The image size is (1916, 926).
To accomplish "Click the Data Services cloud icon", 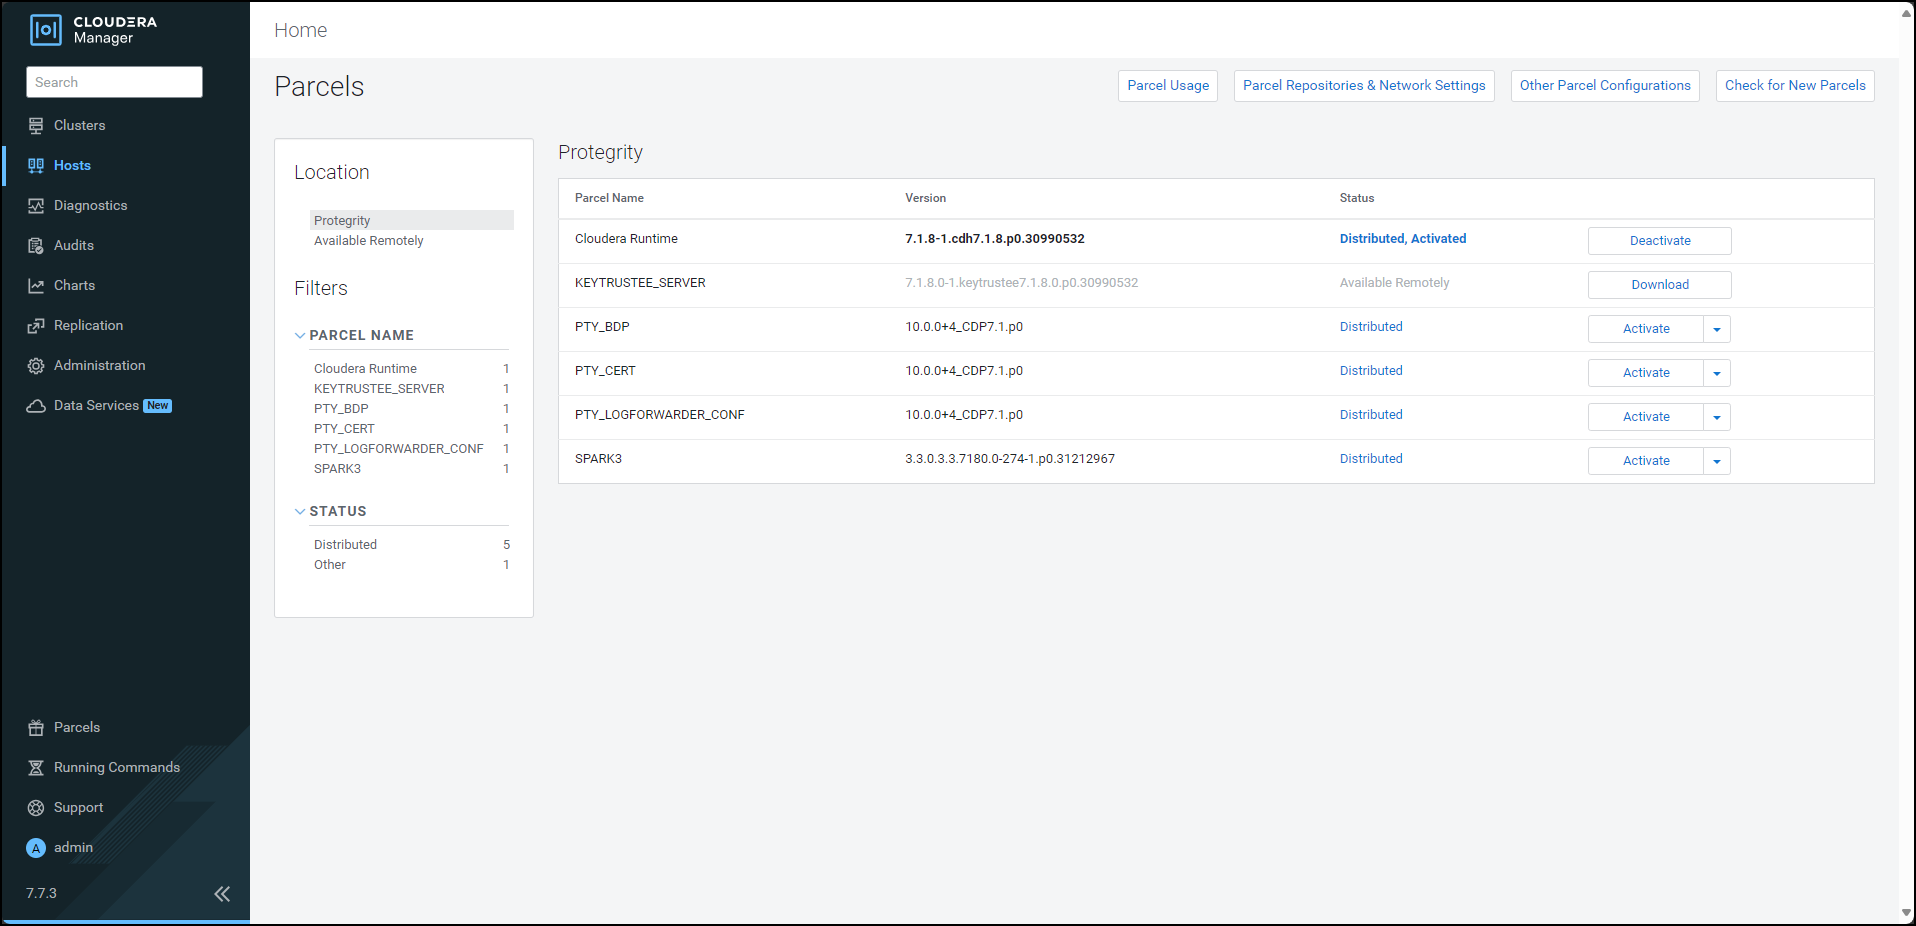I will (x=36, y=405).
